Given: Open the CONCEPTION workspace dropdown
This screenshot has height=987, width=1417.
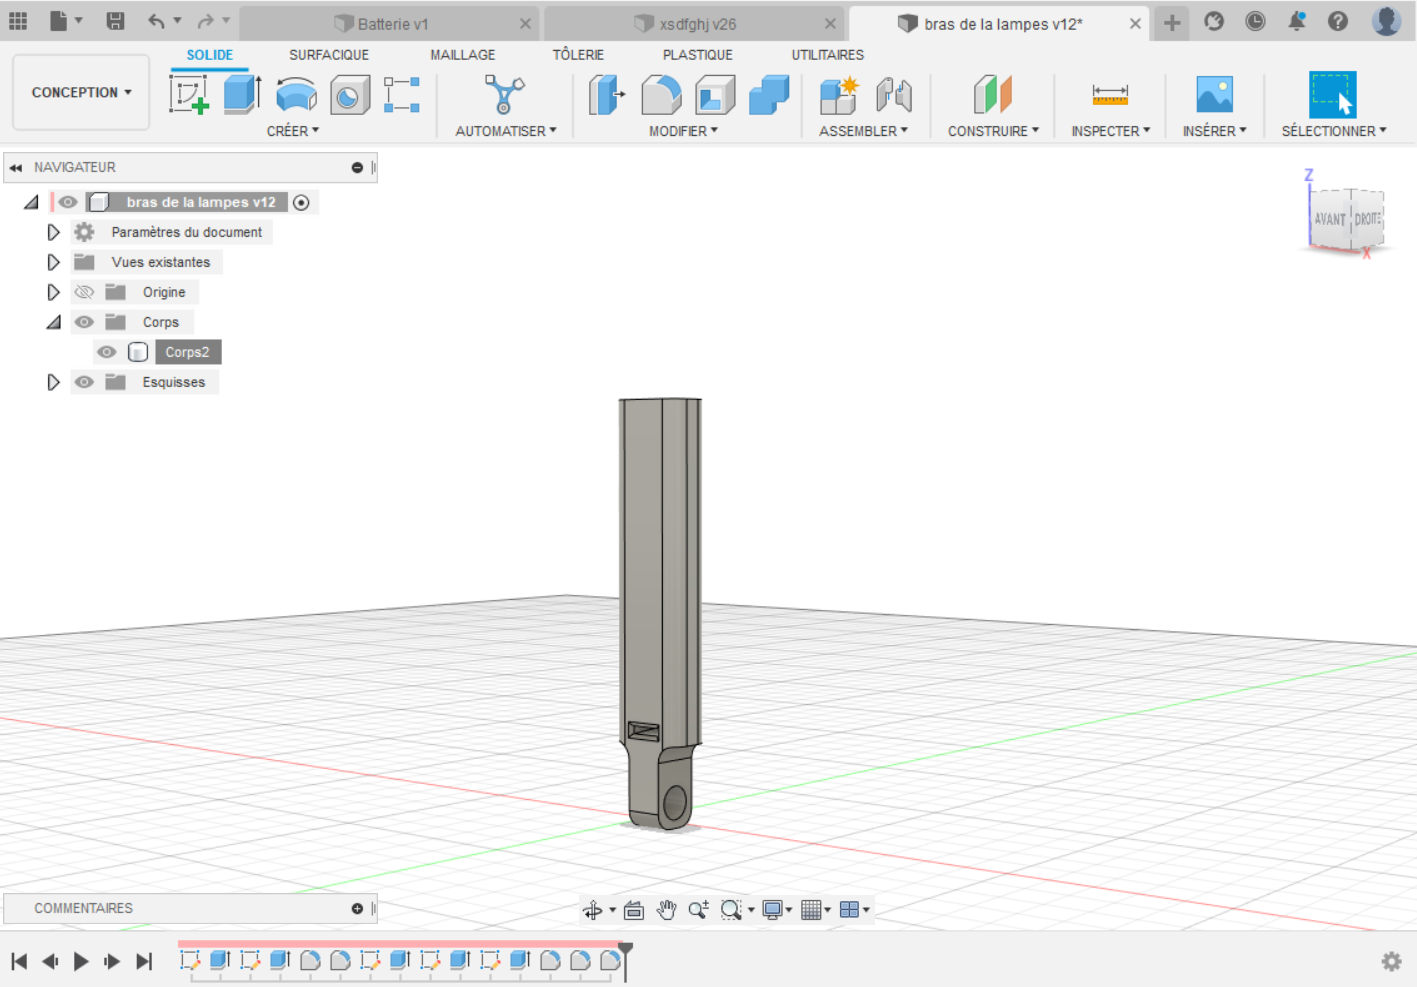Looking at the screenshot, I should click(x=81, y=92).
